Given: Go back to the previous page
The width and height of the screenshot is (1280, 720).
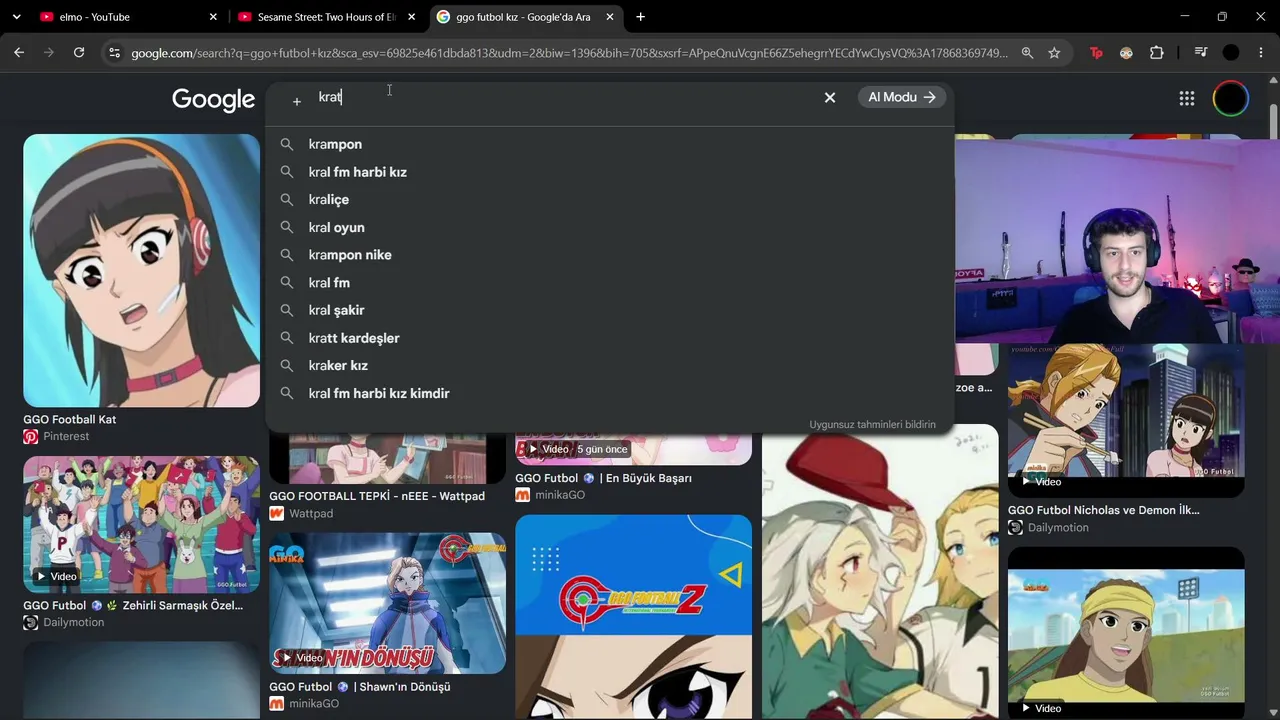Looking at the screenshot, I should point(19,53).
